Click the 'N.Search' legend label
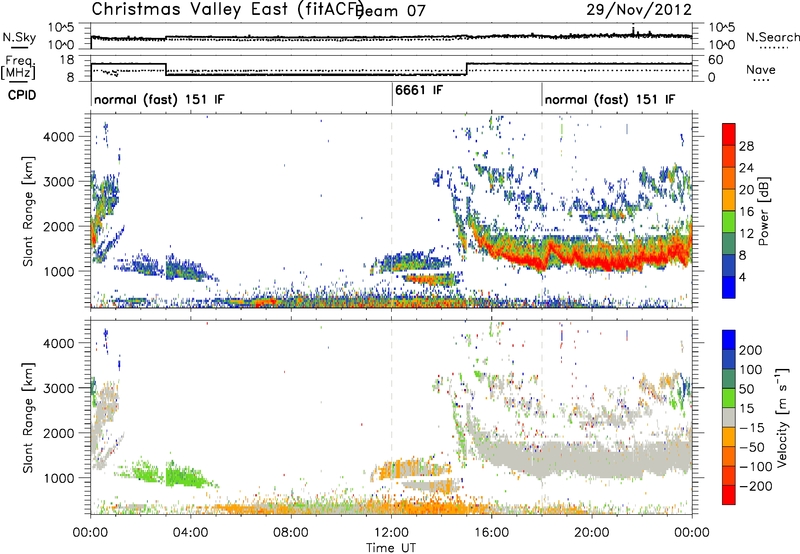The height and width of the screenshot is (554, 800). click(773, 37)
